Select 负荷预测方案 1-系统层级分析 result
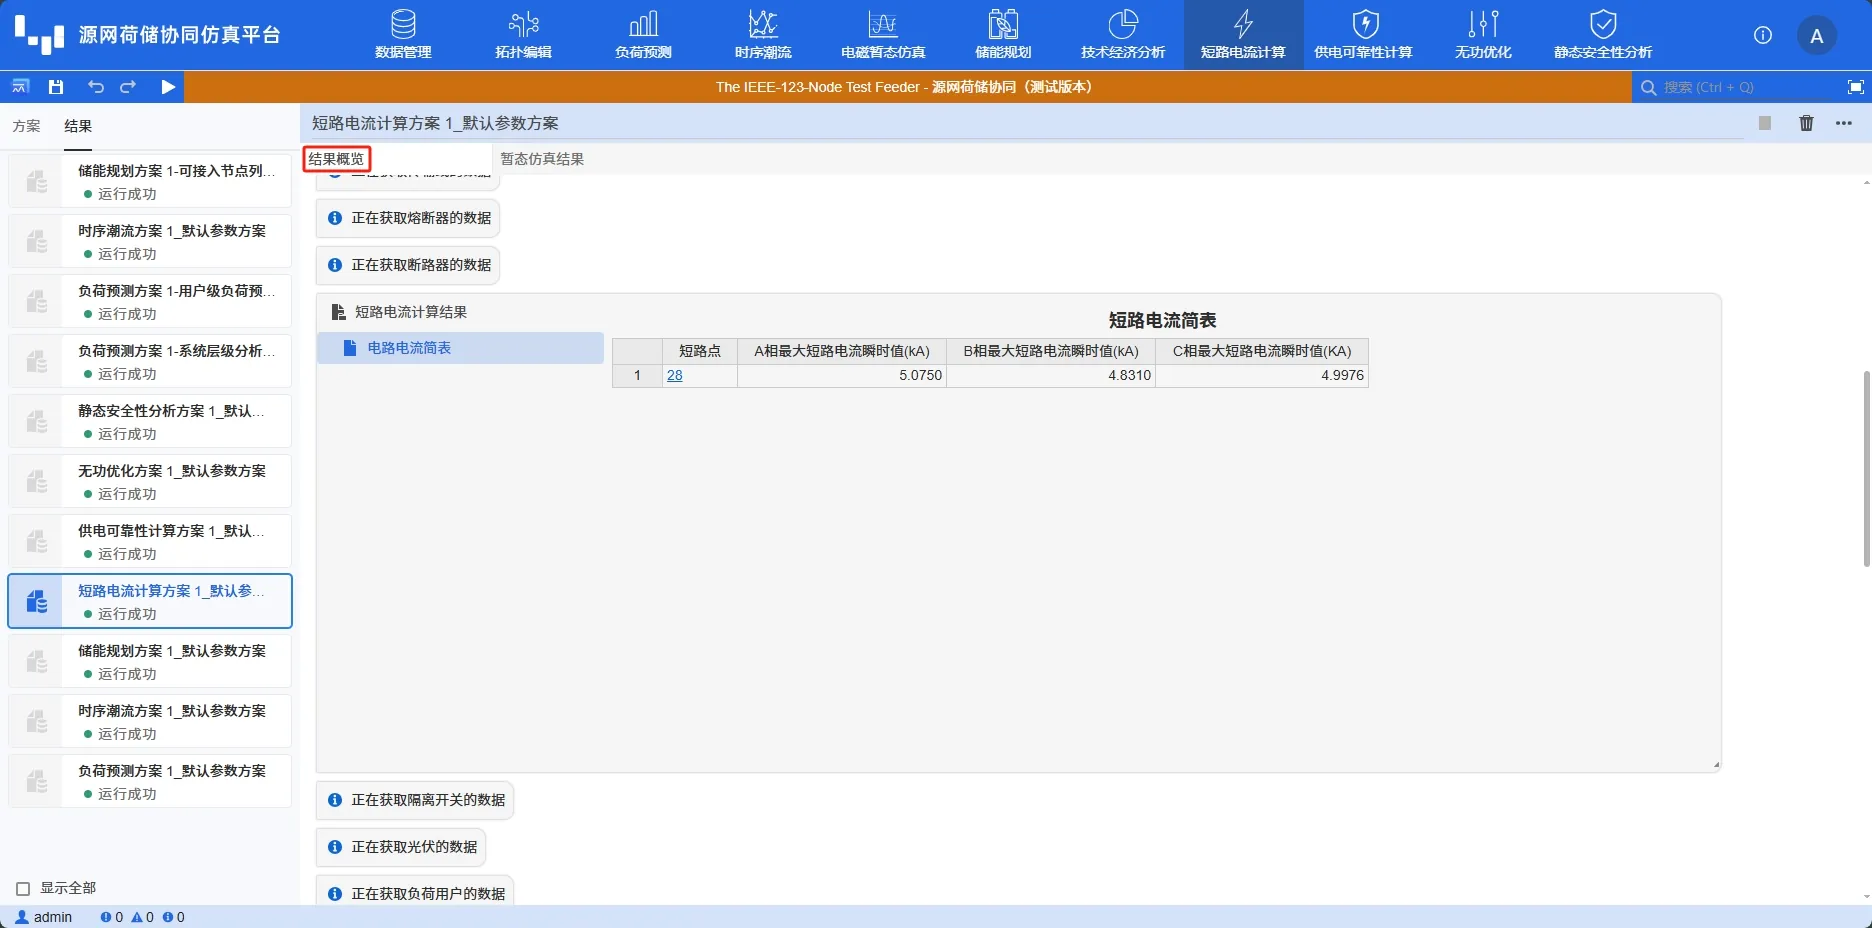Screen dimensions: 1872x928 (150, 361)
